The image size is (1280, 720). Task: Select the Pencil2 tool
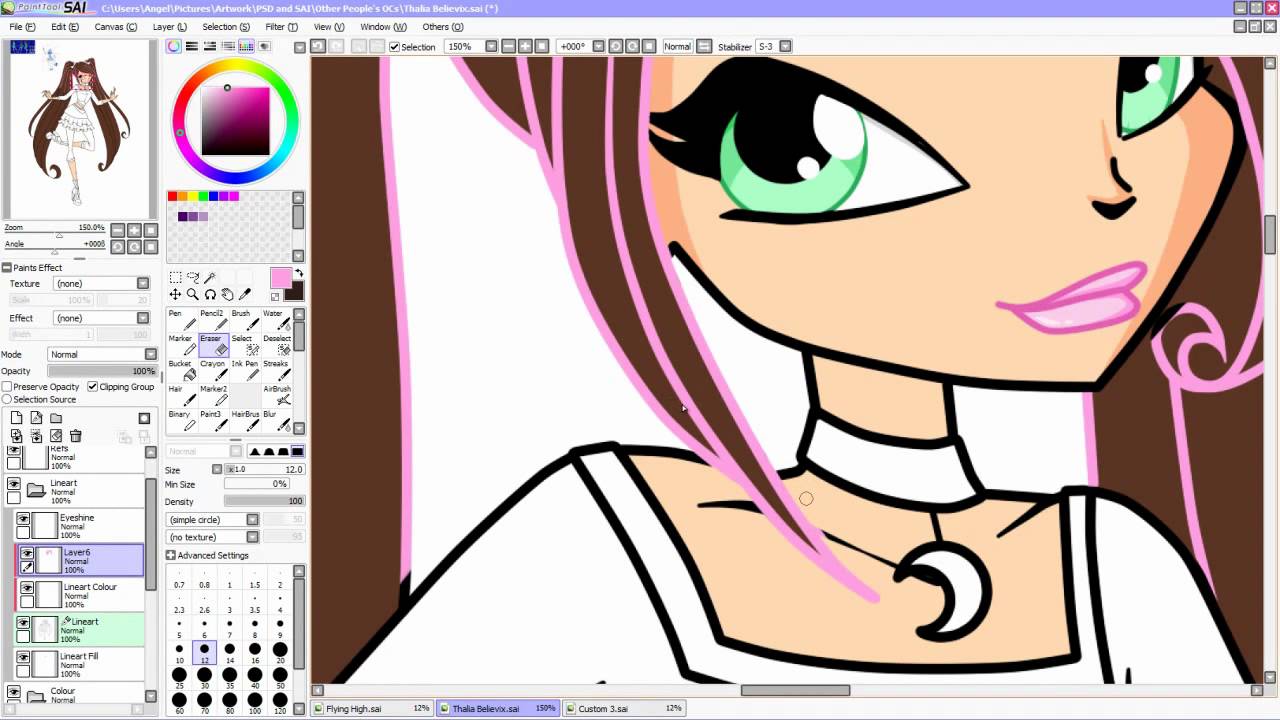212,320
